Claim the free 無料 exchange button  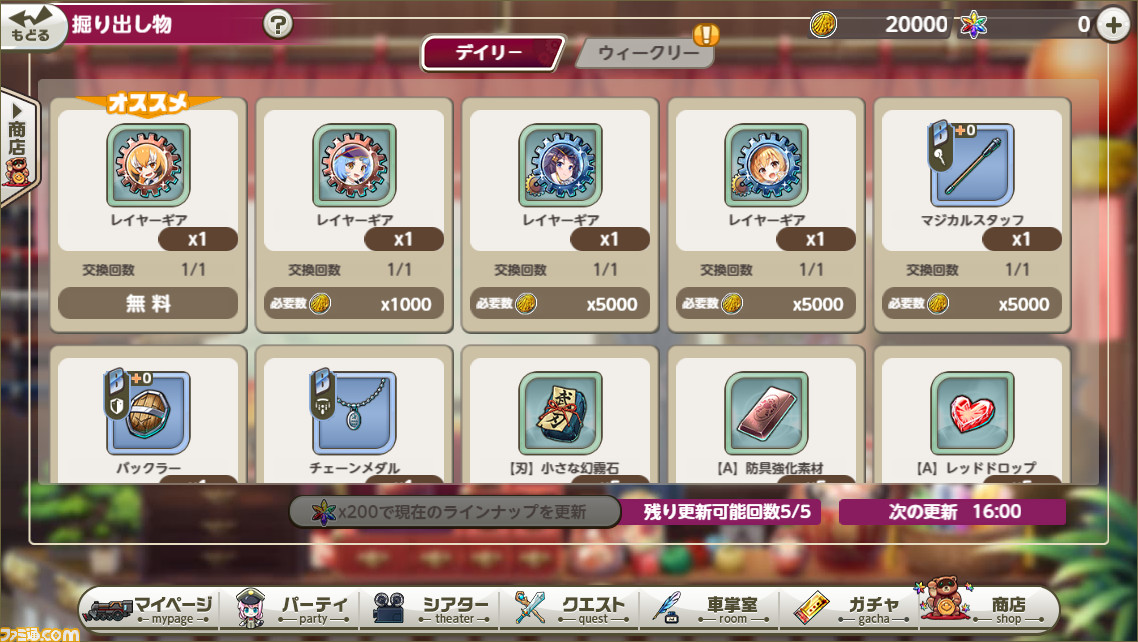148,303
